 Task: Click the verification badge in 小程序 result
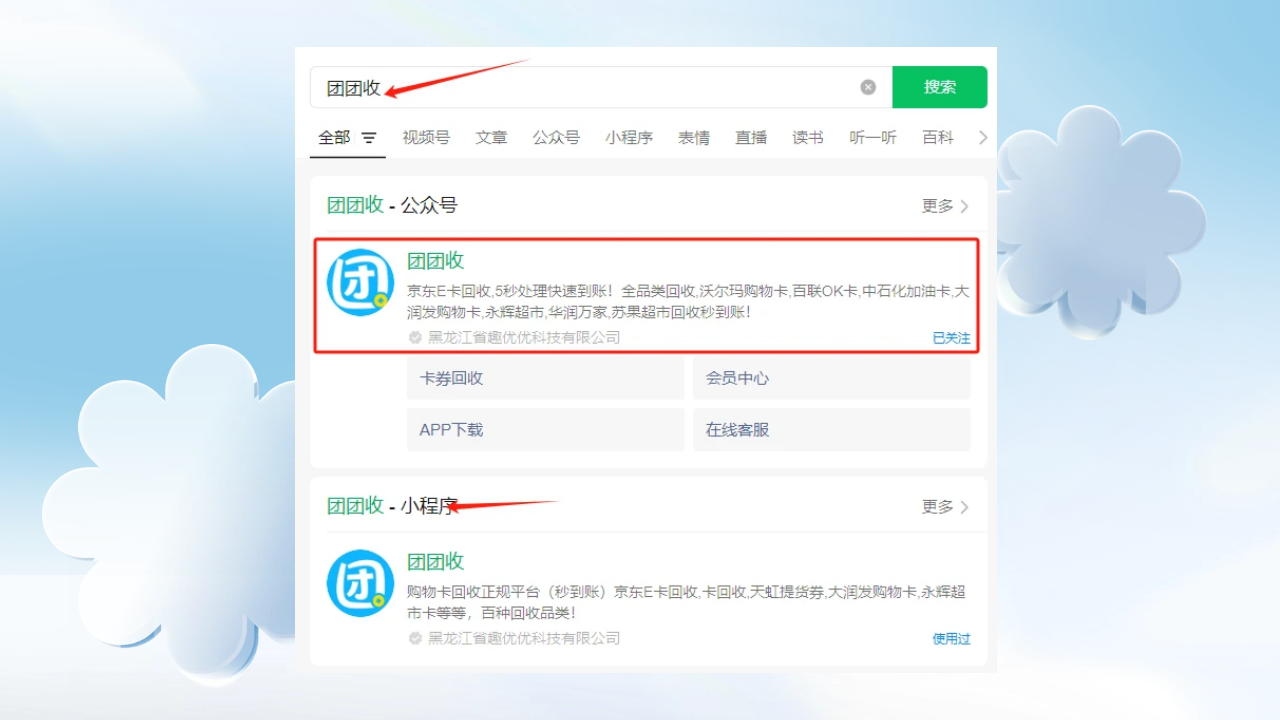(415, 638)
